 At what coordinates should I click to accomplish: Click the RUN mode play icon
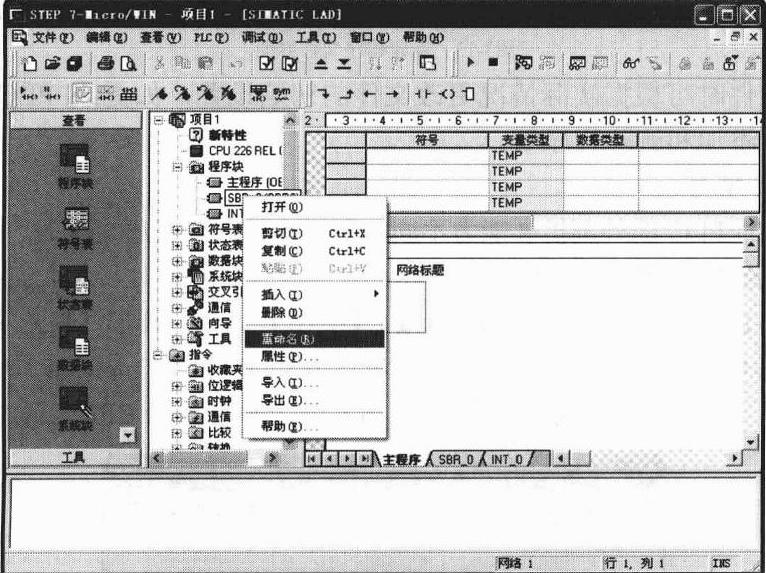470,63
